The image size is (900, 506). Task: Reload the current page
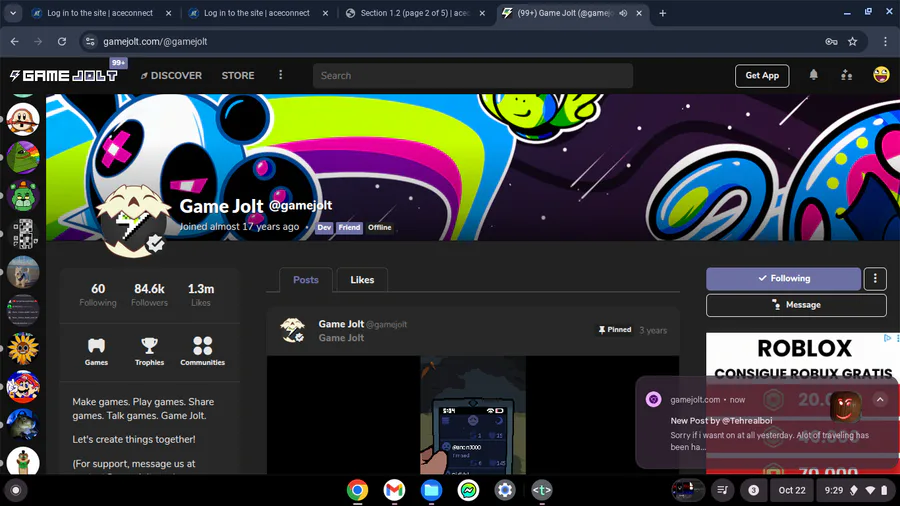pos(62,41)
